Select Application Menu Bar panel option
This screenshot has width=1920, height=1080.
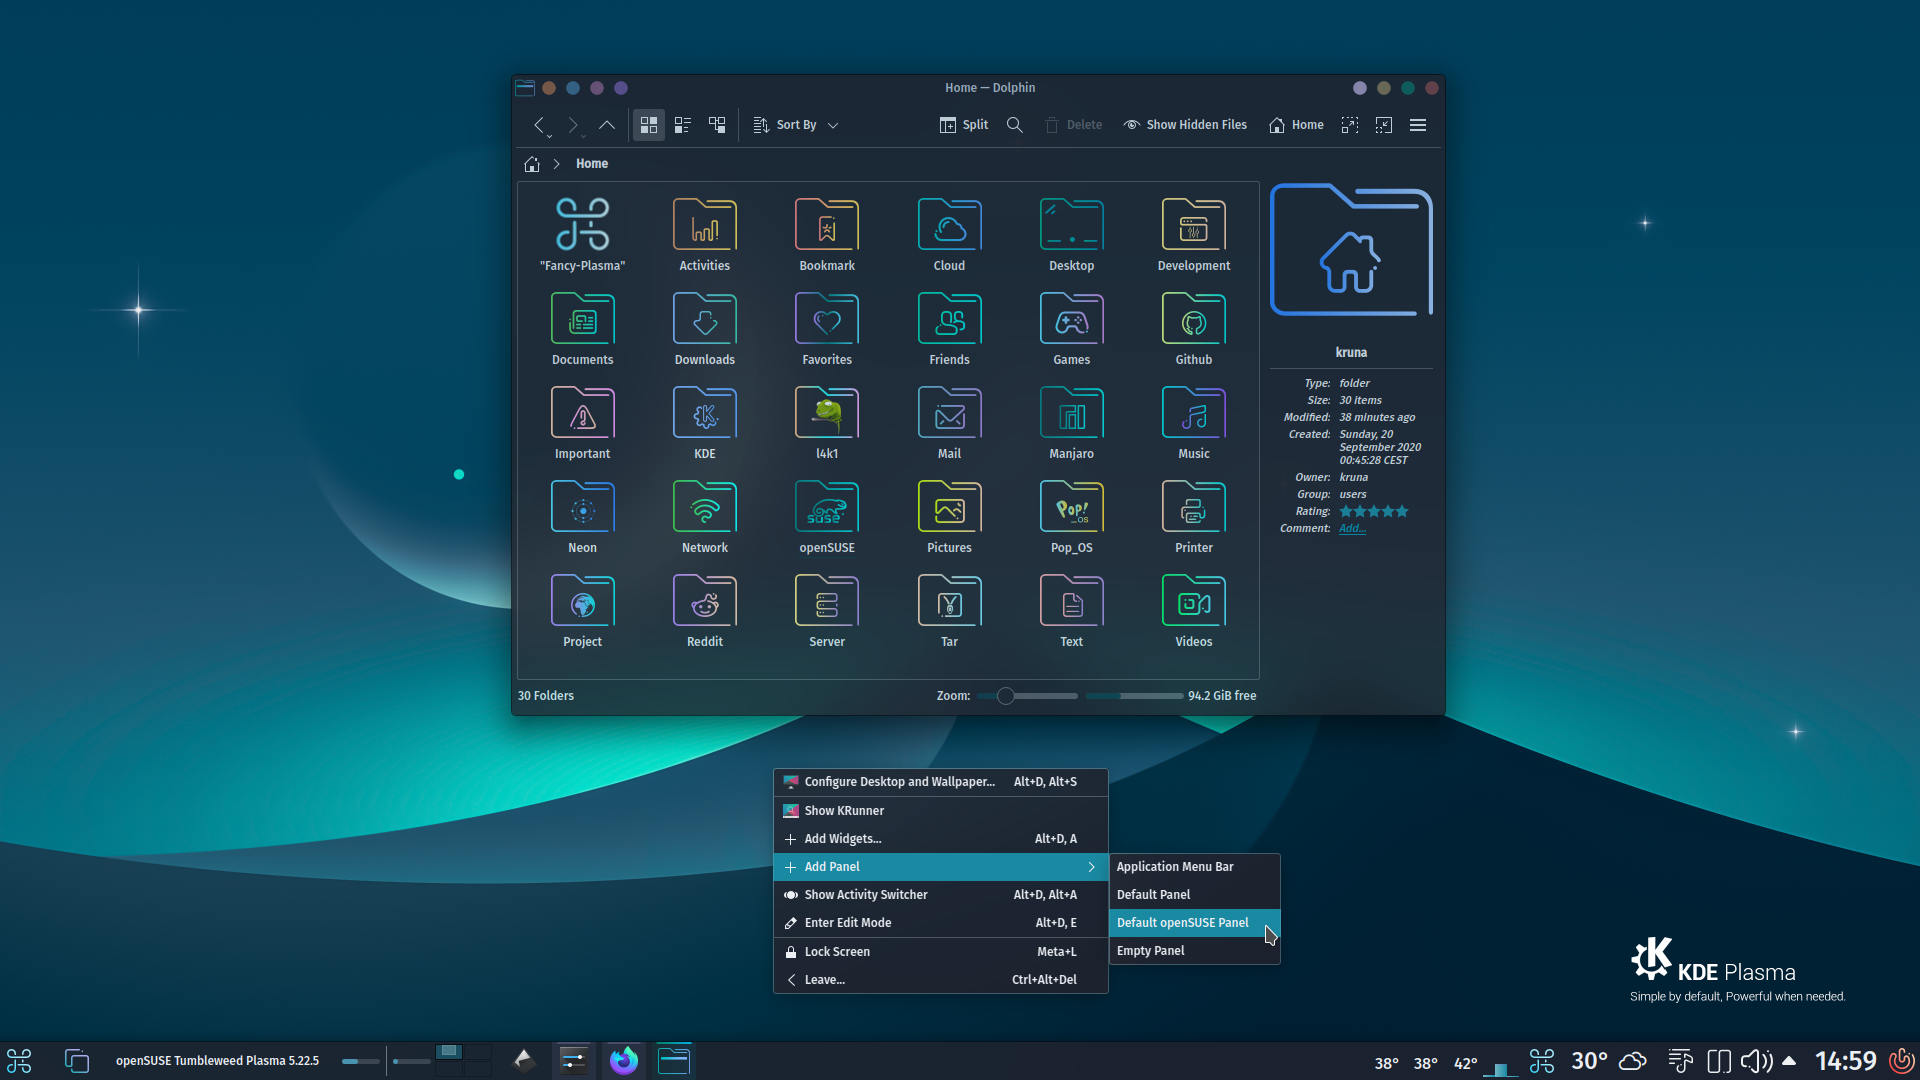click(1194, 867)
